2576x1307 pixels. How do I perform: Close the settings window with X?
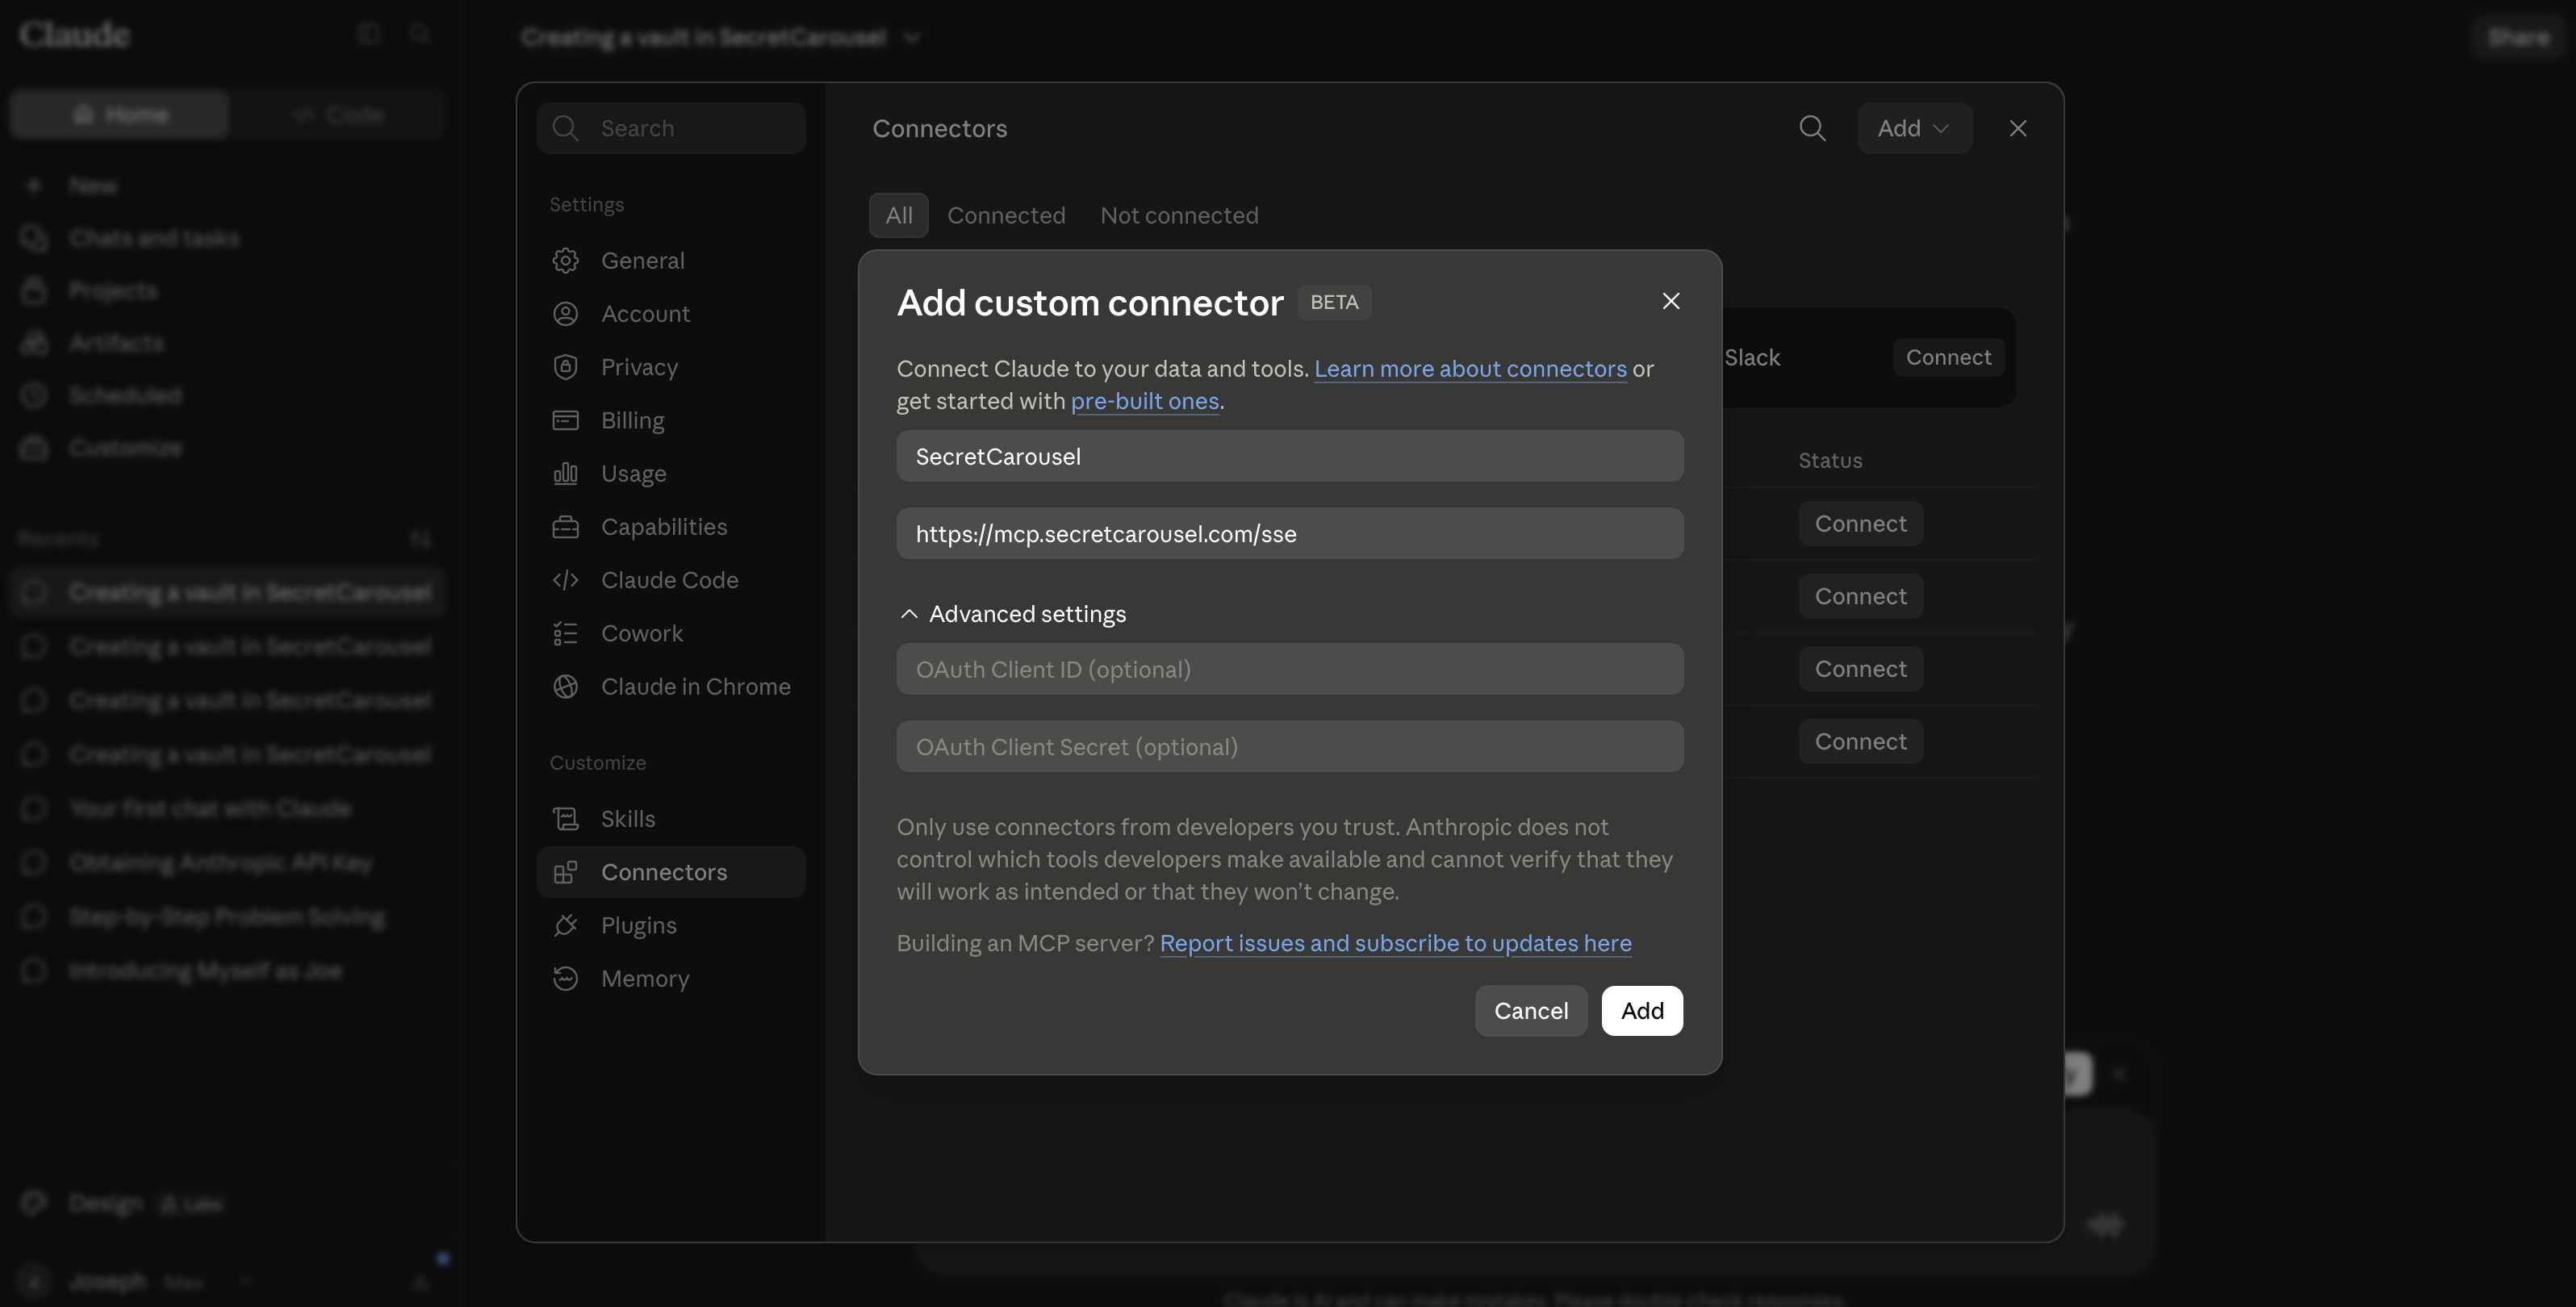2017,128
